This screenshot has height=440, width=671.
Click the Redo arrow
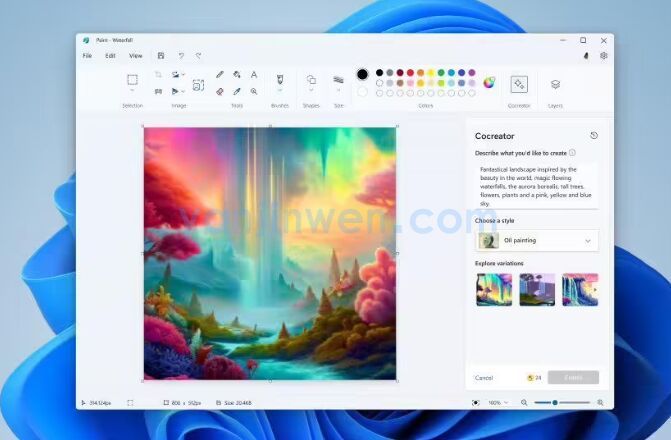(x=198, y=56)
